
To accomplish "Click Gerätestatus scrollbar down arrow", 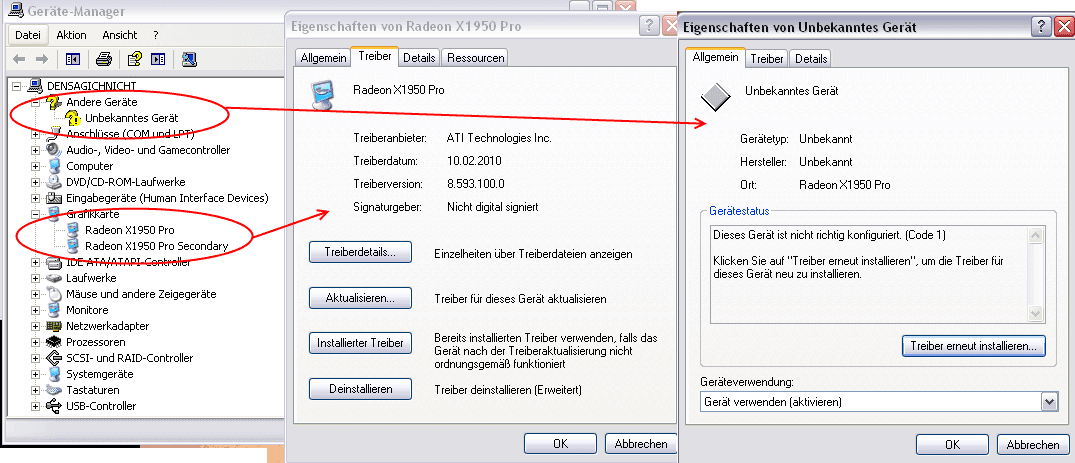I will click(x=1035, y=313).
